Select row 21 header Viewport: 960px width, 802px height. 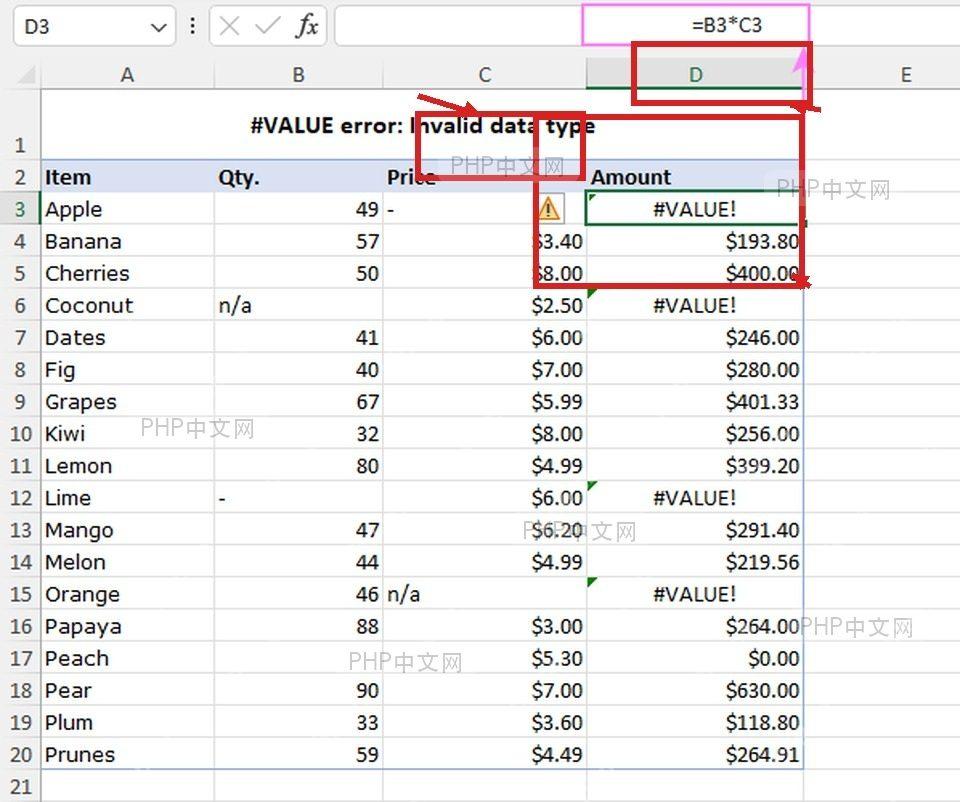[20, 786]
